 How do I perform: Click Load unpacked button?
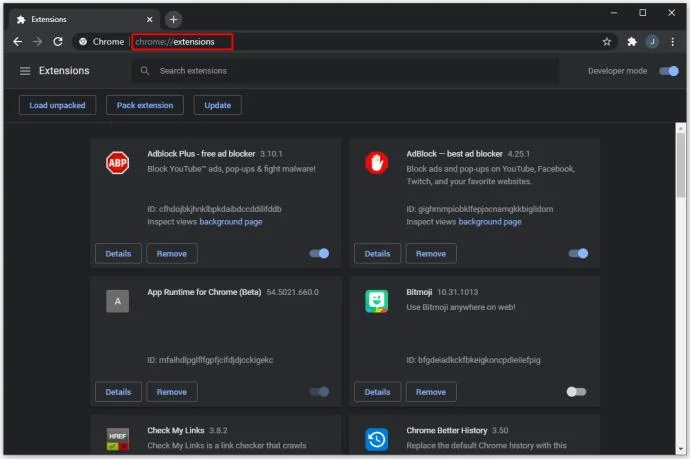coord(57,105)
